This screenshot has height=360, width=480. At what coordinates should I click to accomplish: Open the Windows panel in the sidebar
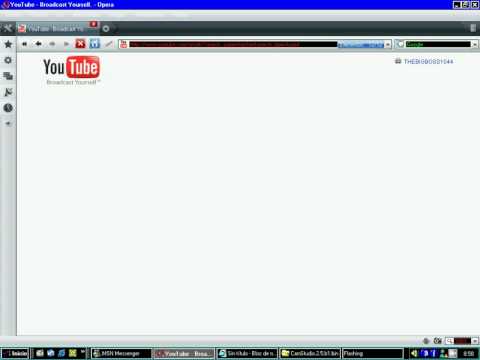pyautogui.click(x=8, y=76)
